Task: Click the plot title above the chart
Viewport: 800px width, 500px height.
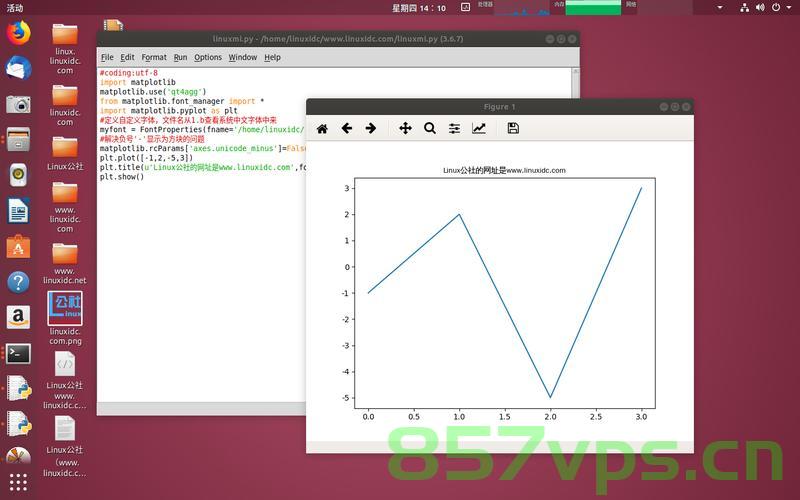Action: point(504,170)
